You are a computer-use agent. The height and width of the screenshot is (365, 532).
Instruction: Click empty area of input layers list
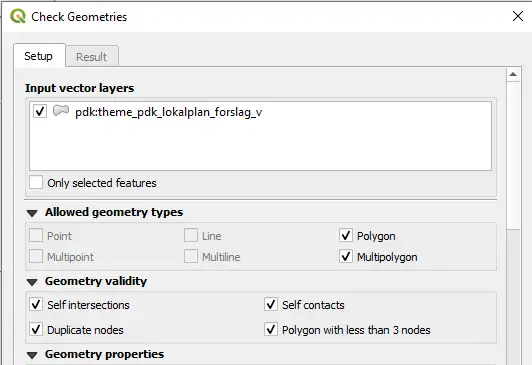(x=260, y=146)
